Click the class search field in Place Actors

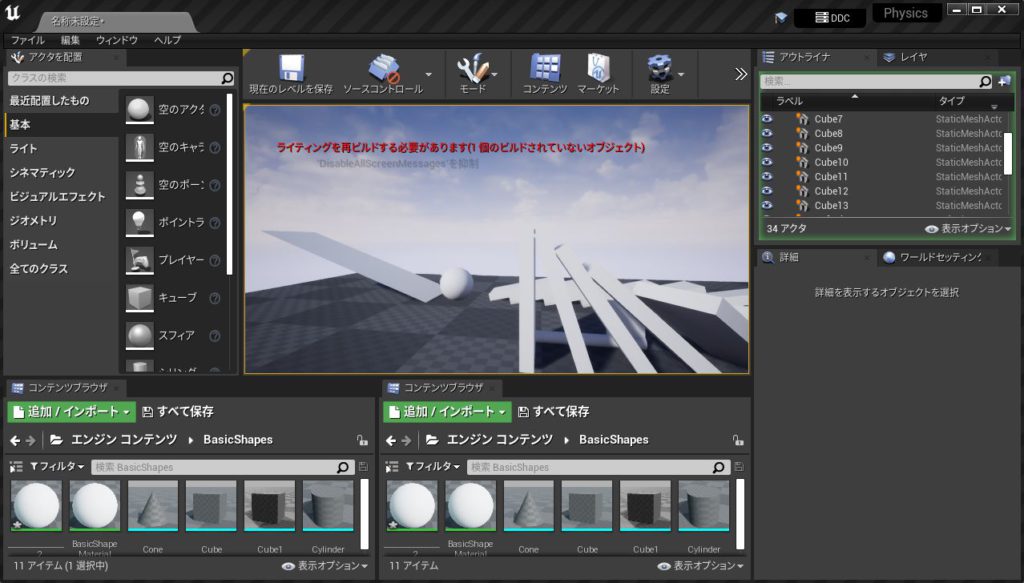pyautogui.click(x=121, y=78)
